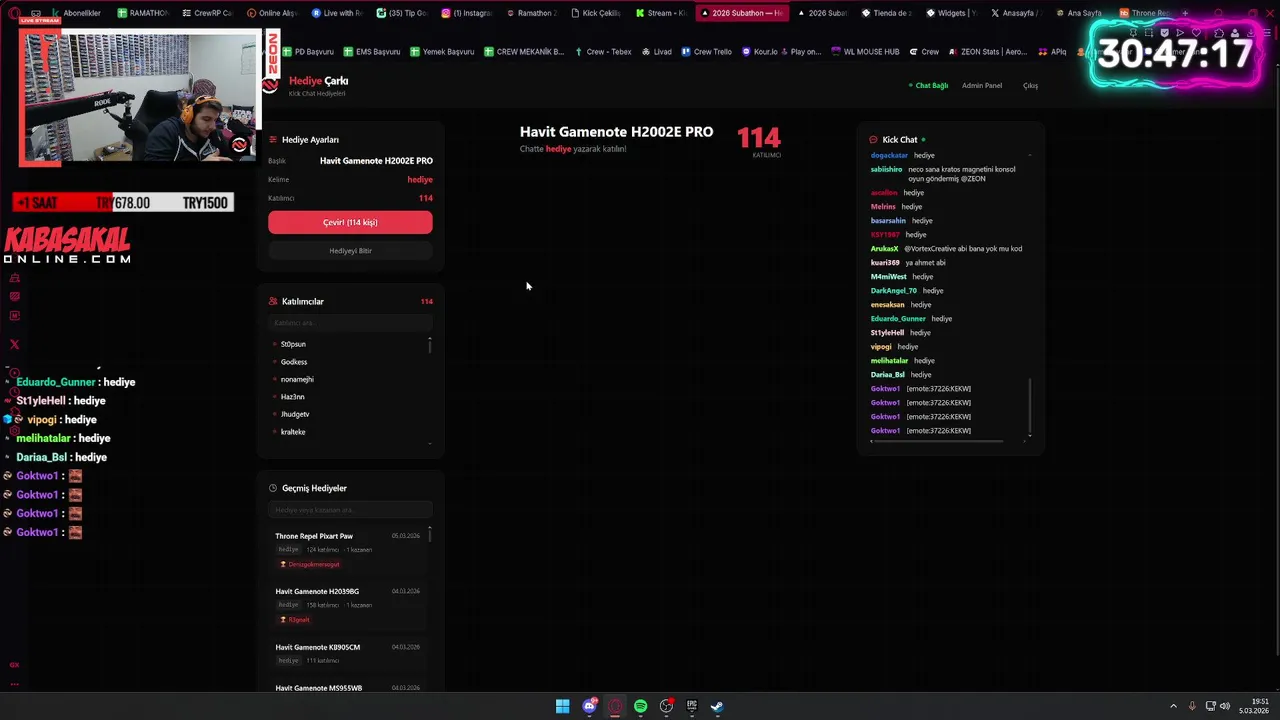This screenshot has width=1280, height=720.
Task: Click the X (Twitter) icon in stream overlay
Action: pyautogui.click(x=14, y=345)
